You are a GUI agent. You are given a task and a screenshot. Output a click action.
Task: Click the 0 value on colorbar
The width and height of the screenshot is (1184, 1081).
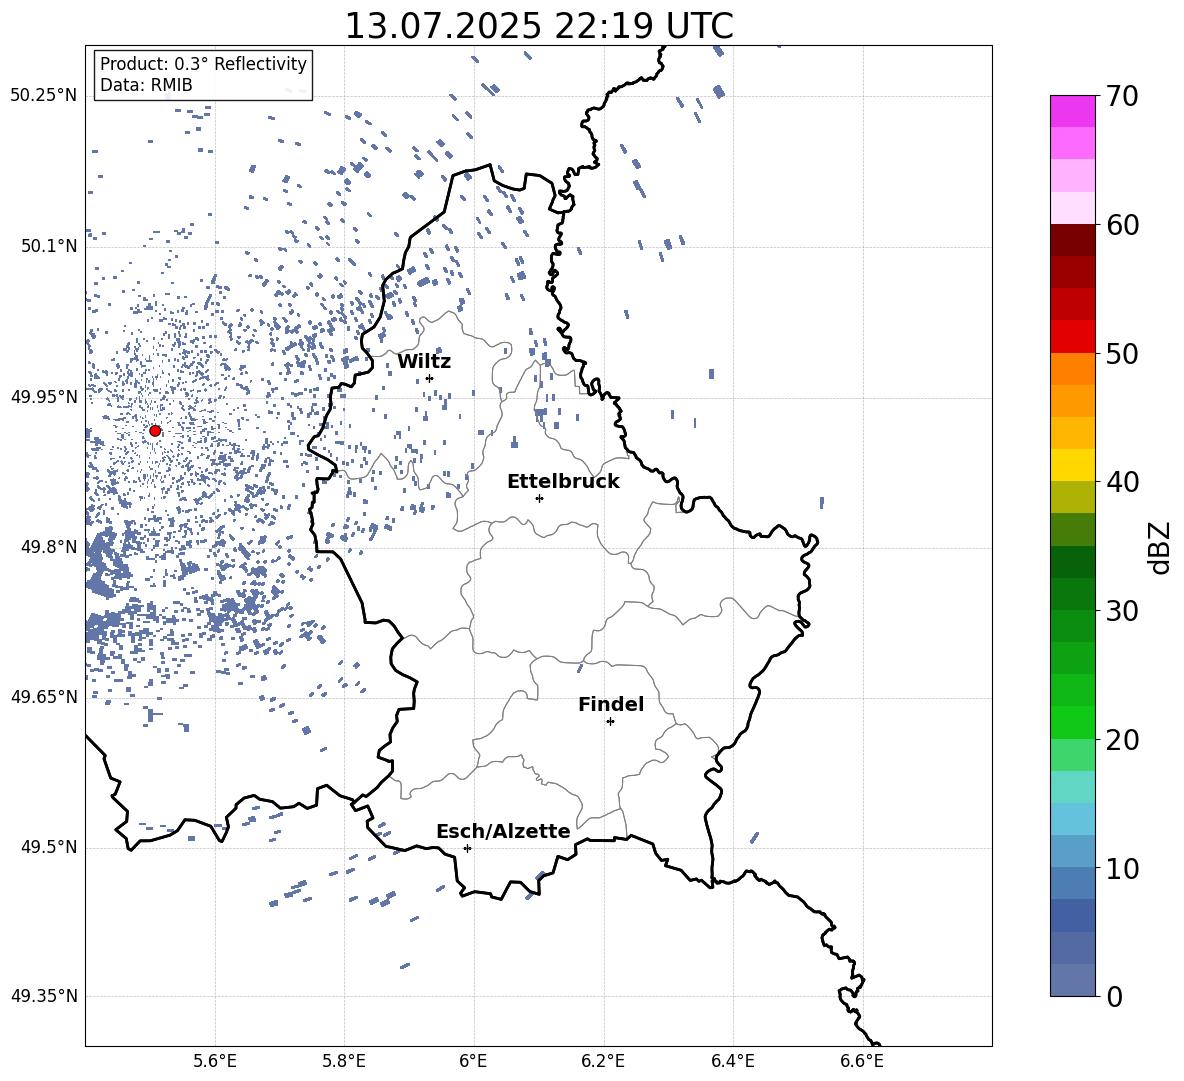click(x=1114, y=996)
